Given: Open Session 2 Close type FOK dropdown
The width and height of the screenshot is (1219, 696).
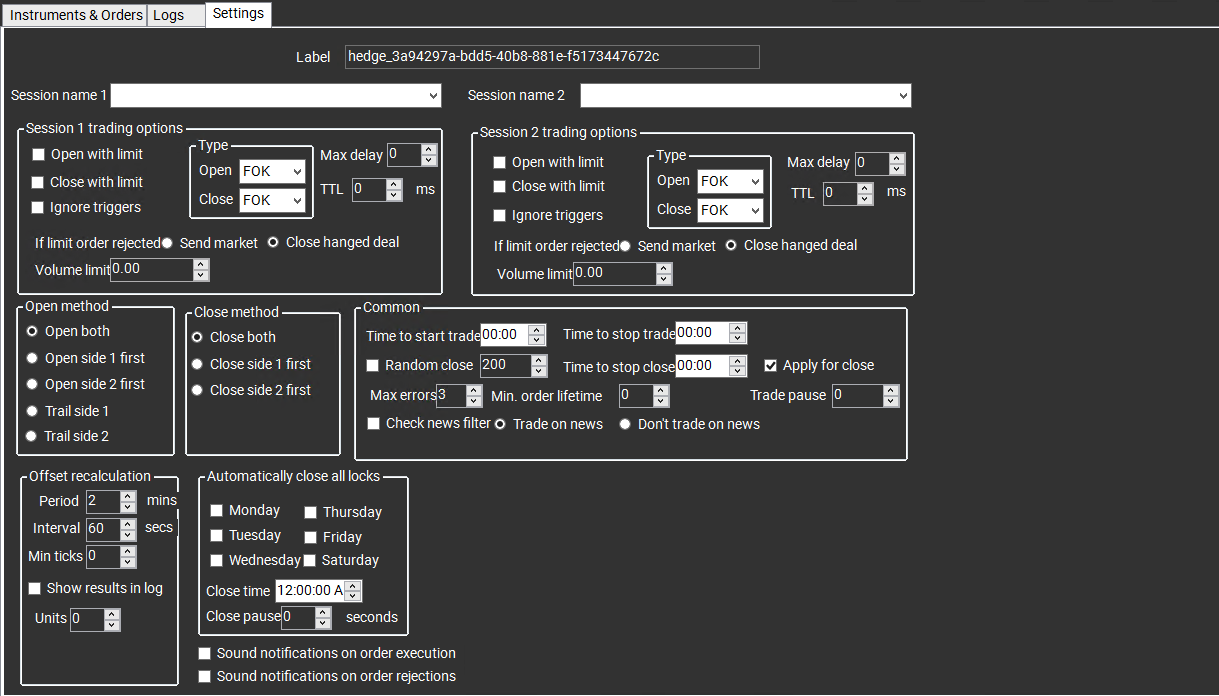Looking at the screenshot, I should (x=730, y=211).
